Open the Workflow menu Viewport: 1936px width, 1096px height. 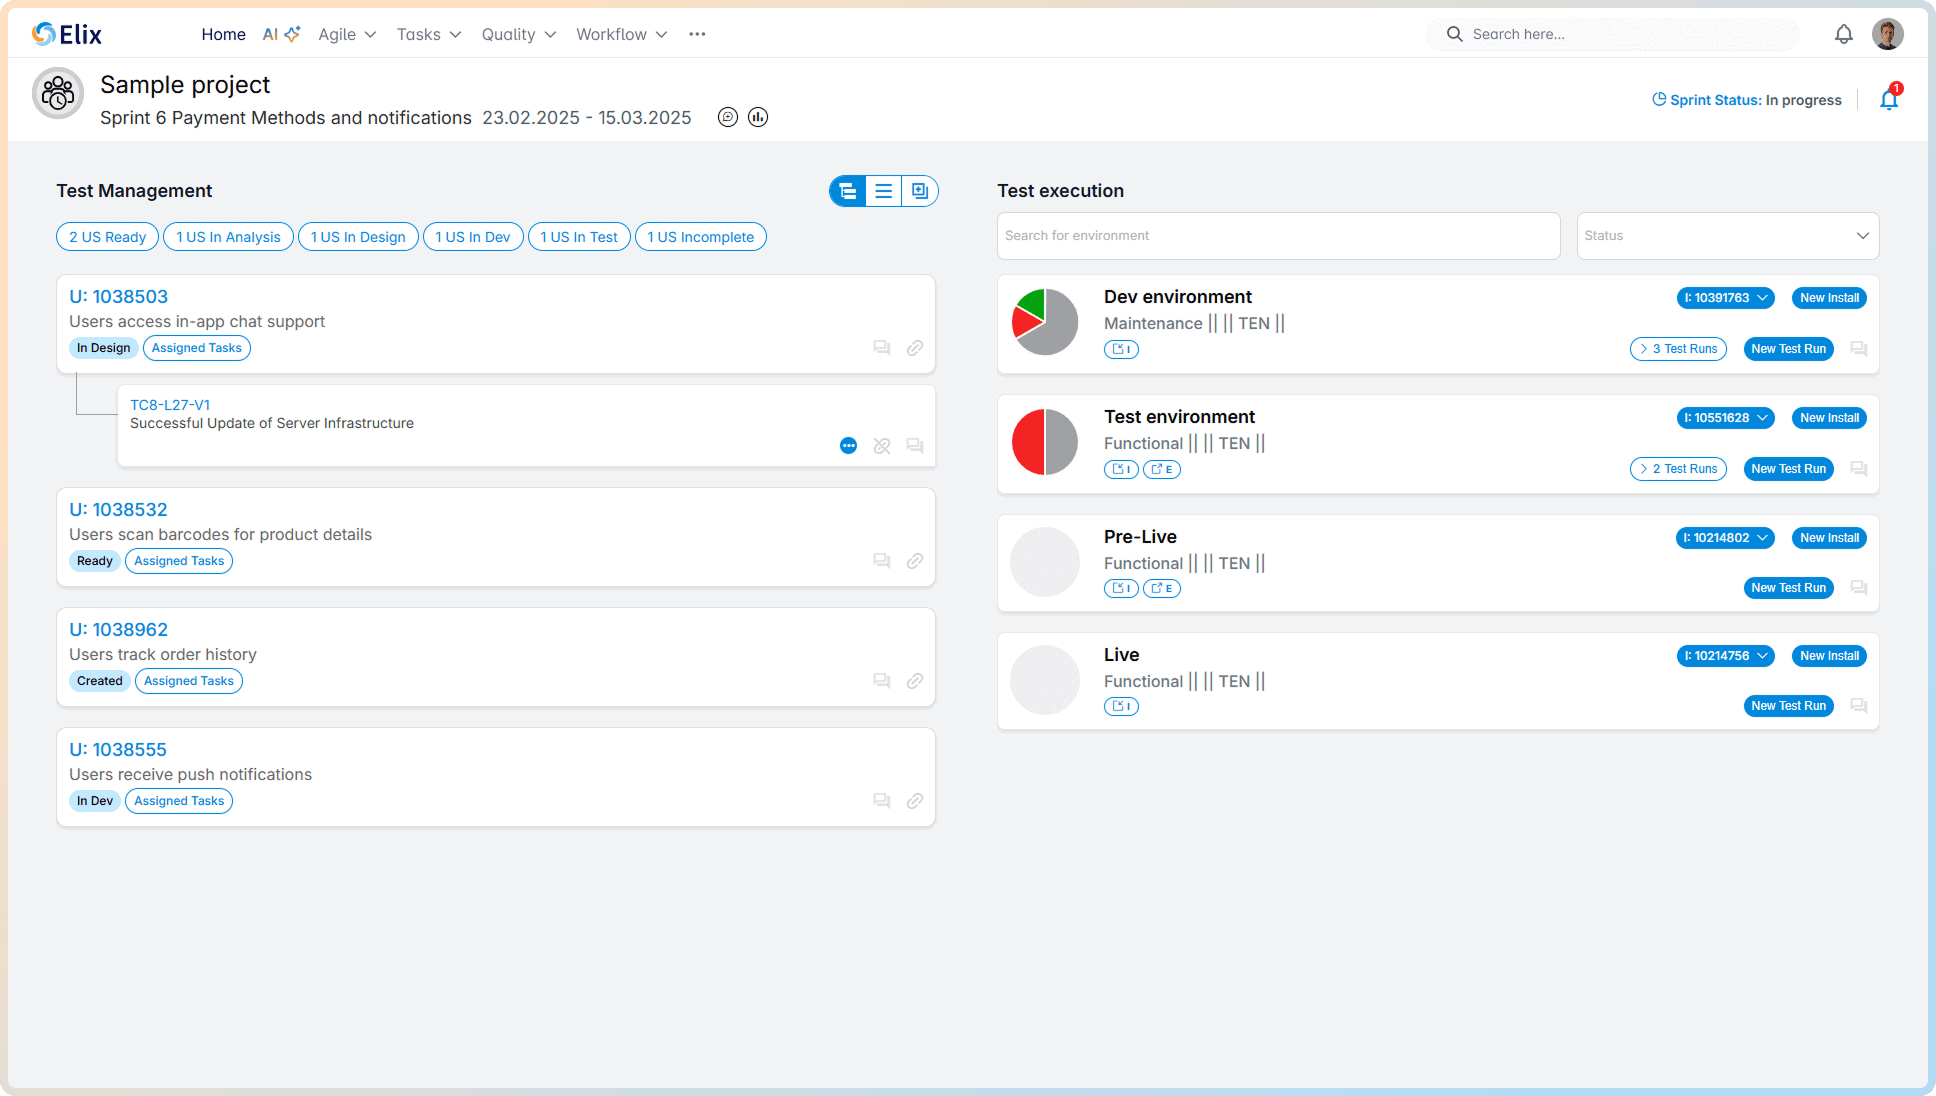click(x=621, y=34)
